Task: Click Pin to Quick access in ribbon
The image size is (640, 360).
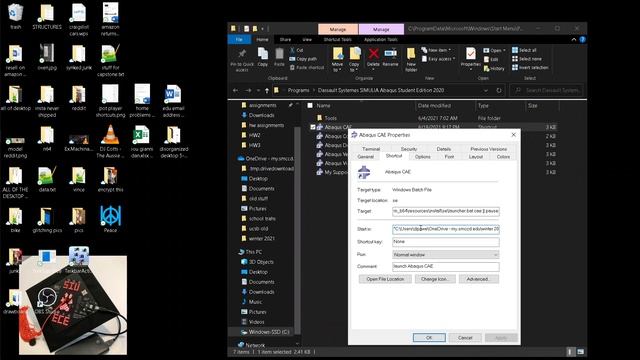Action: click(242, 60)
